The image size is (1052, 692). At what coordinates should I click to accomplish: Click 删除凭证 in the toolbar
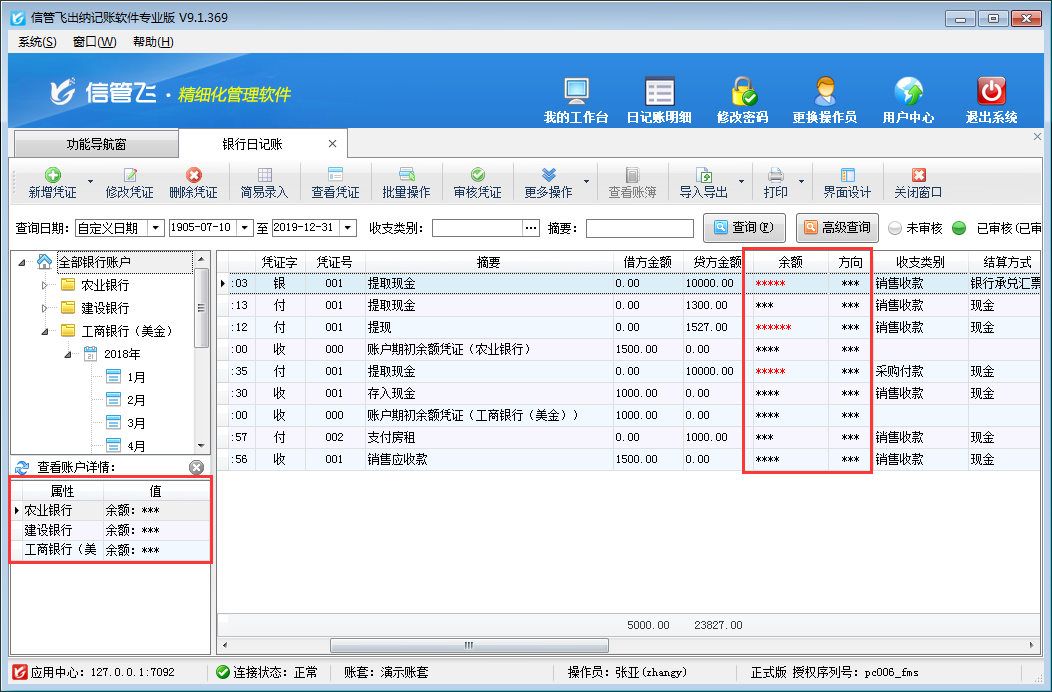click(x=193, y=183)
